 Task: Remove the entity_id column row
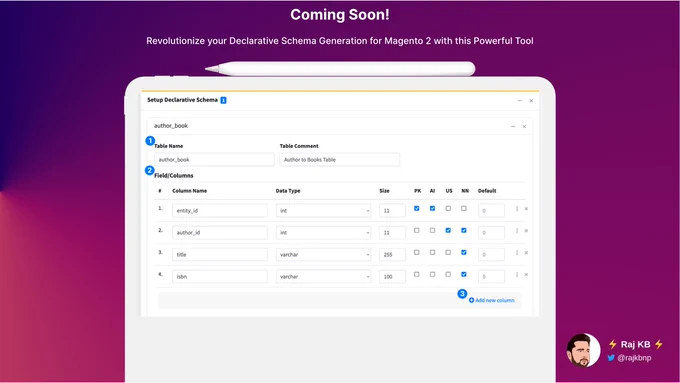[x=526, y=209]
